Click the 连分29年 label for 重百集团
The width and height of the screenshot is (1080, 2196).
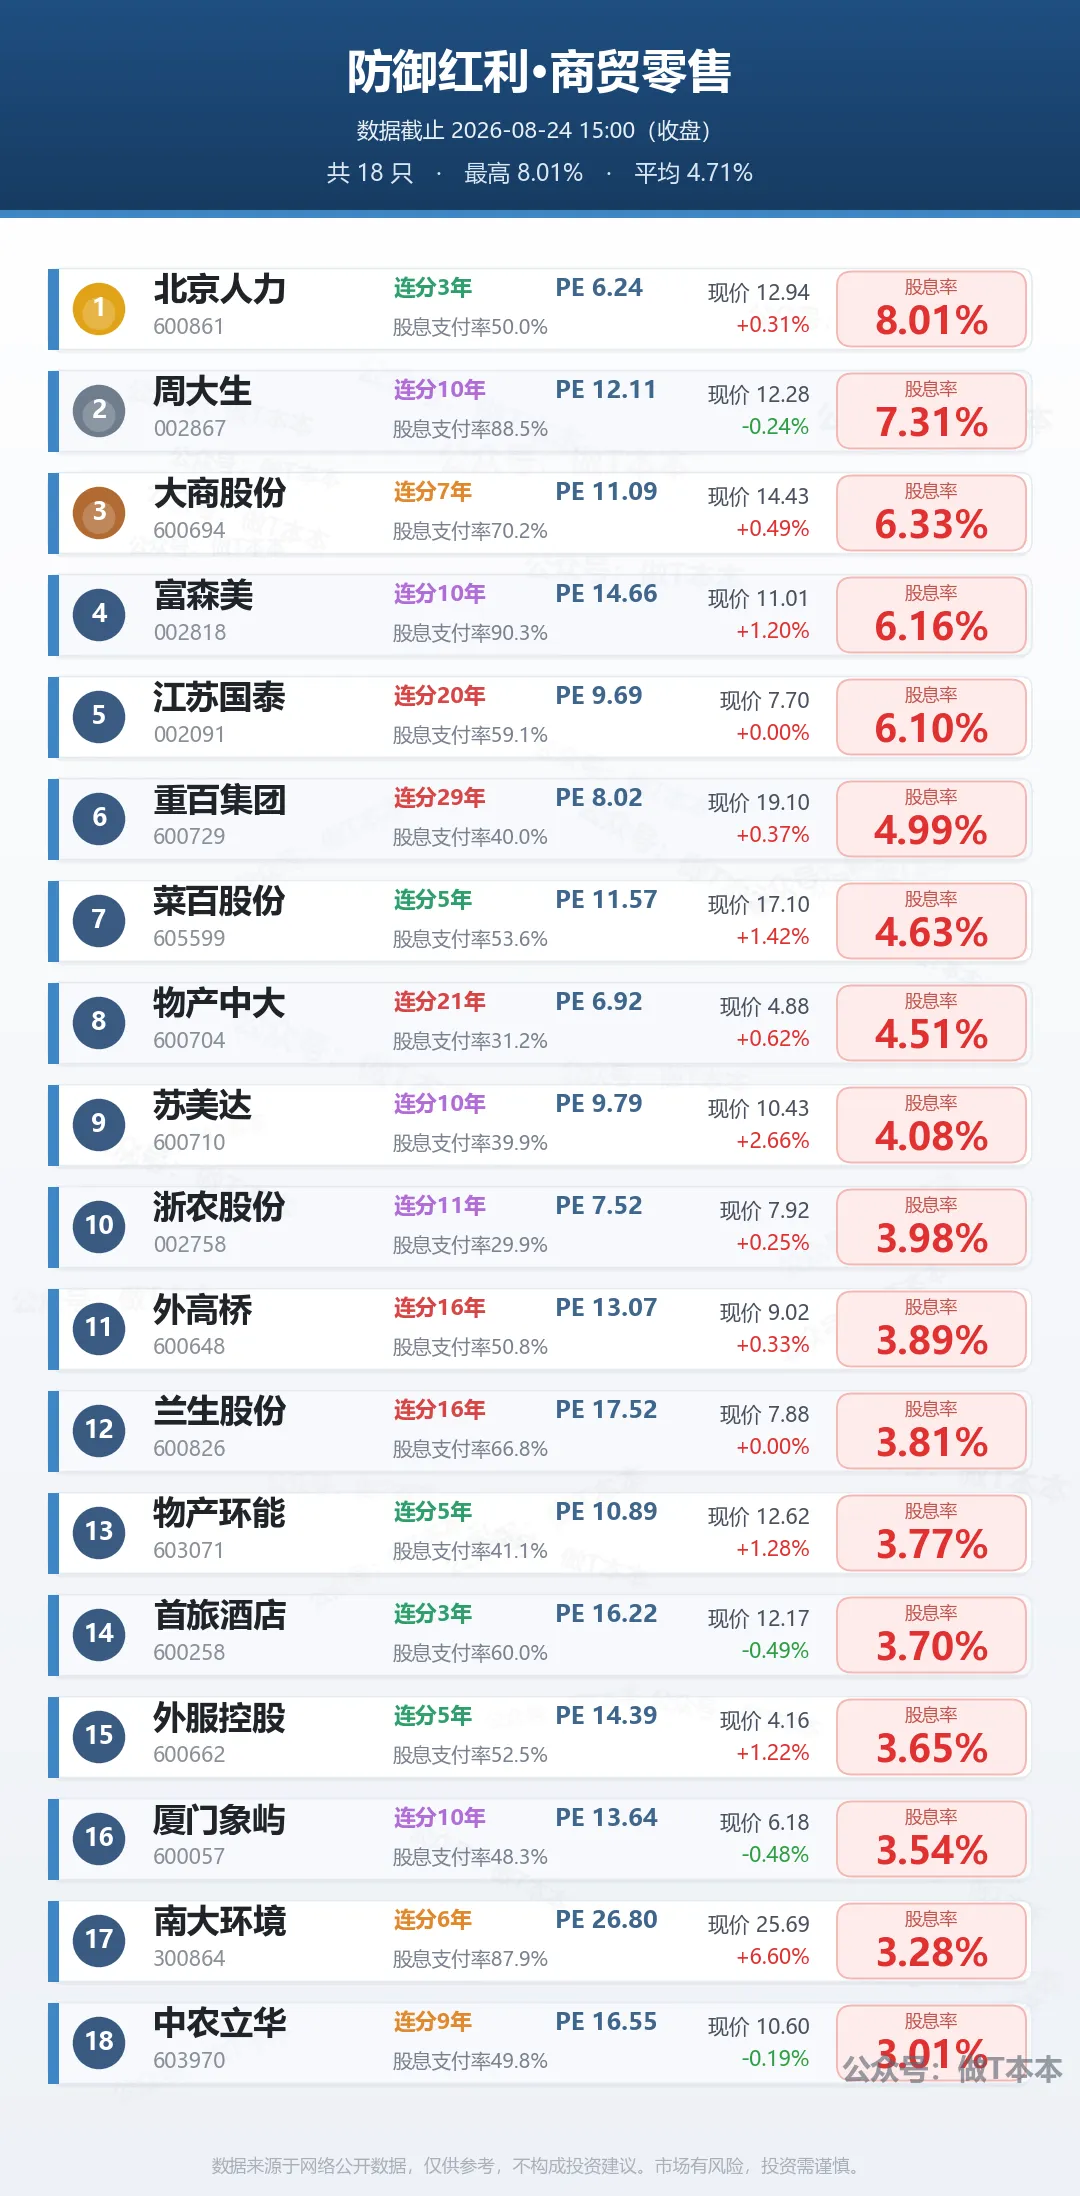[439, 798]
